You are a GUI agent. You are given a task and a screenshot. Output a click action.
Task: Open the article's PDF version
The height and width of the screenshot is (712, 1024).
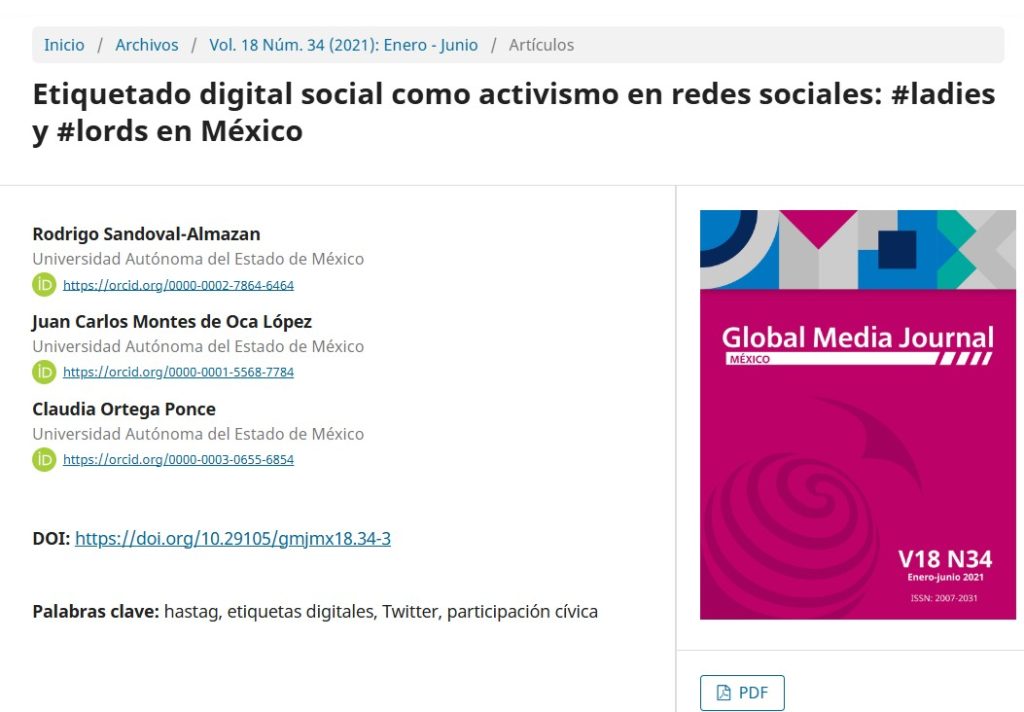pos(742,691)
